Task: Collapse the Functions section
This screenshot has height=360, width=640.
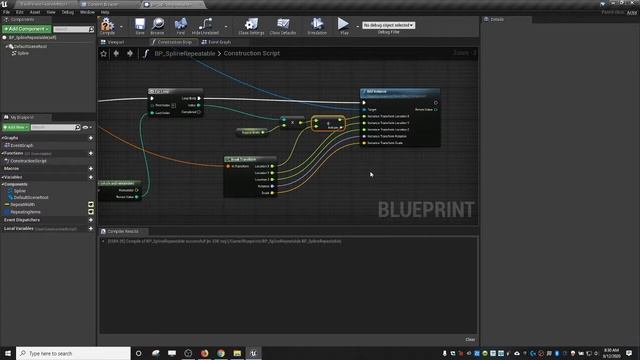Action: point(2,153)
